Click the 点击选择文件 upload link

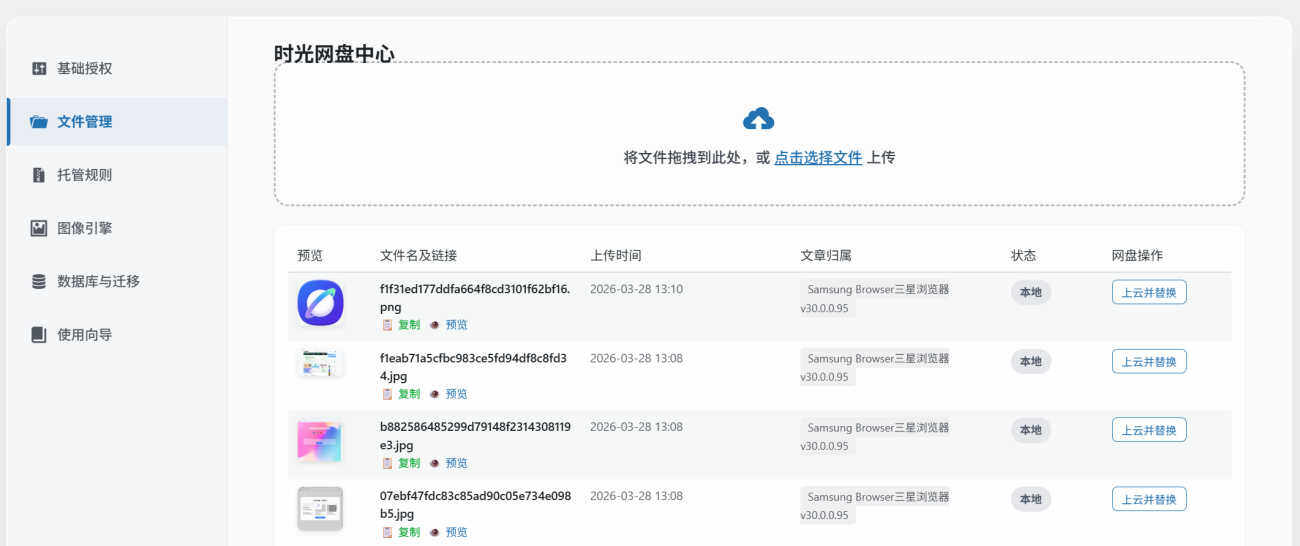(817, 157)
